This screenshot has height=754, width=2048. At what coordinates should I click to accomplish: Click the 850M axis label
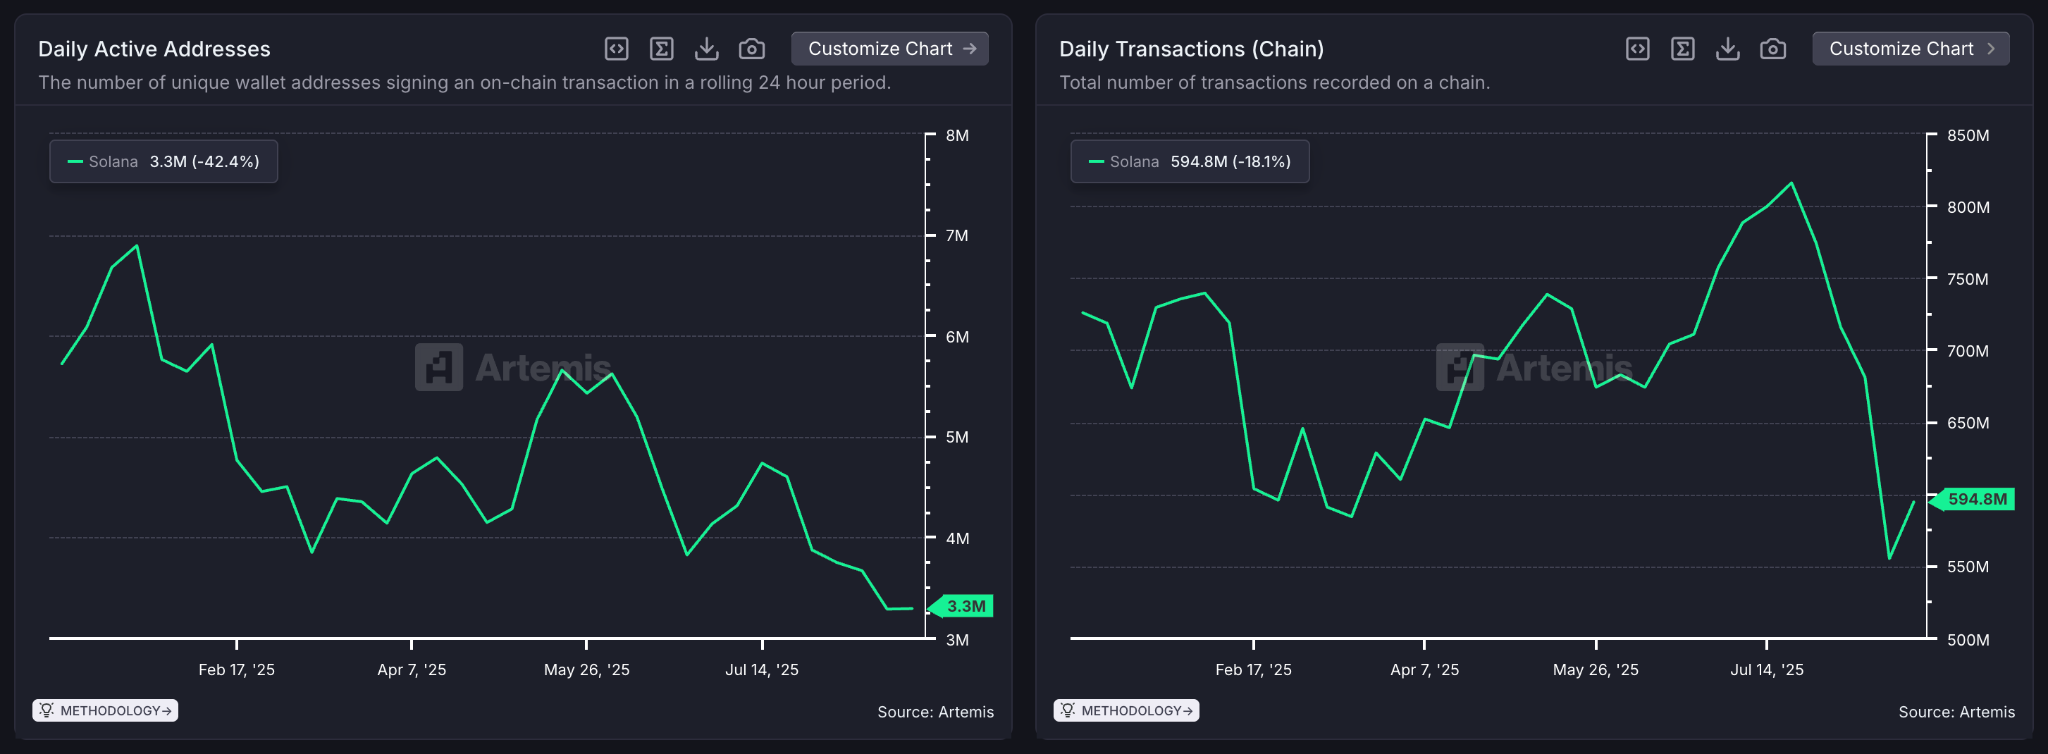(x=1968, y=135)
